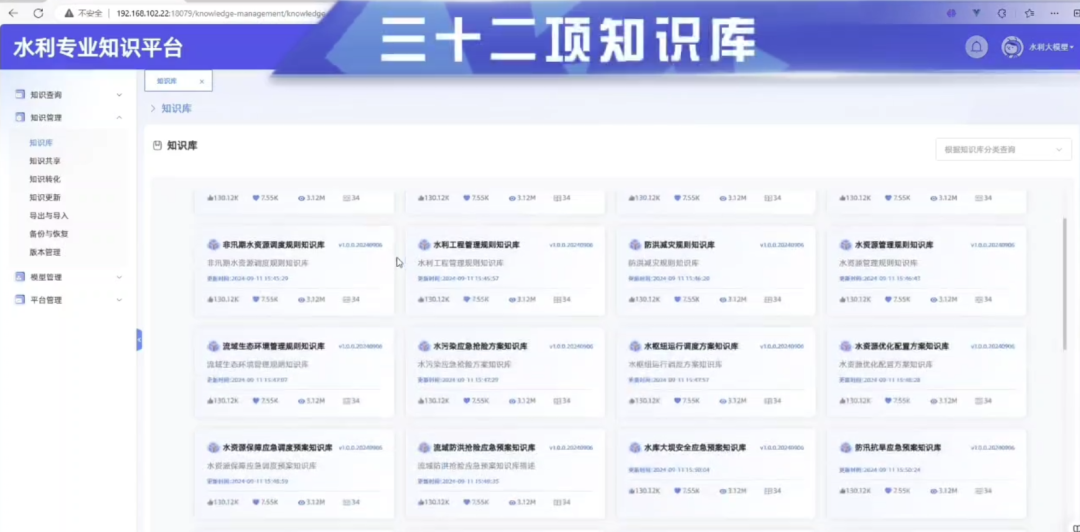Image resolution: width=1080 pixels, height=532 pixels.
Task: Click the browser bookmark star icon
Action: [1029, 12]
